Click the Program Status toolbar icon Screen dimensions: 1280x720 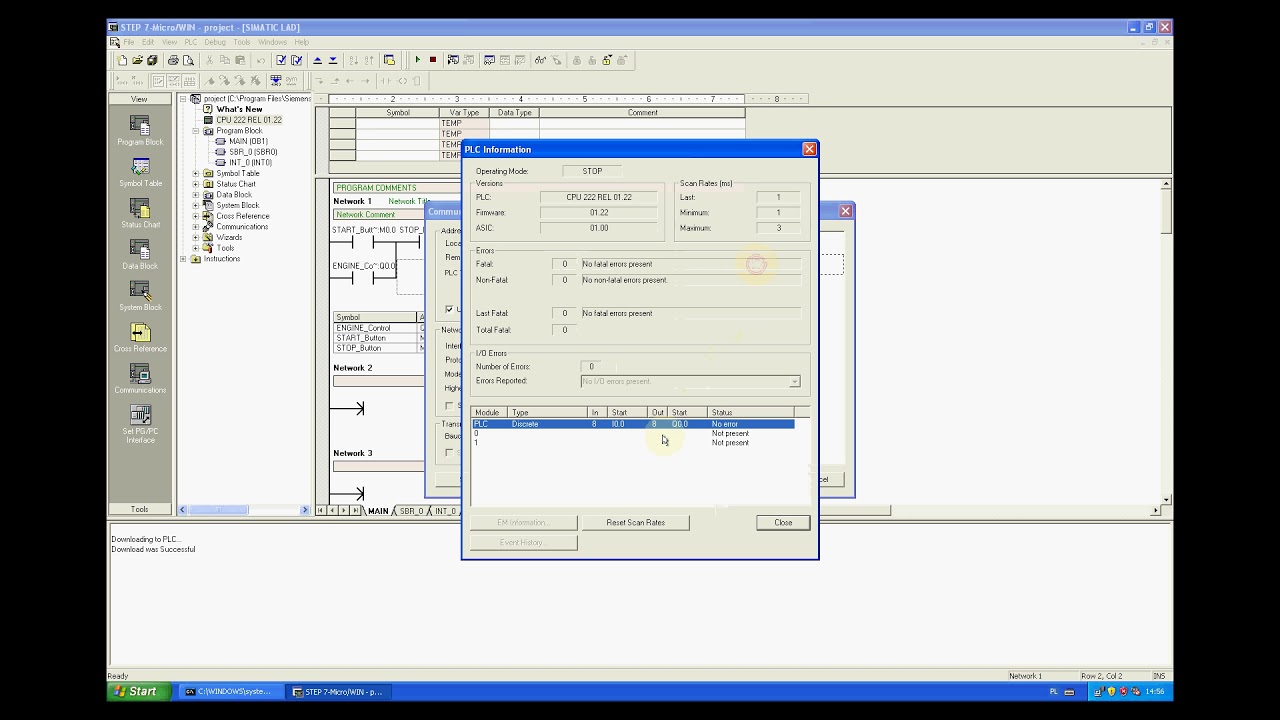(x=453, y=60)
